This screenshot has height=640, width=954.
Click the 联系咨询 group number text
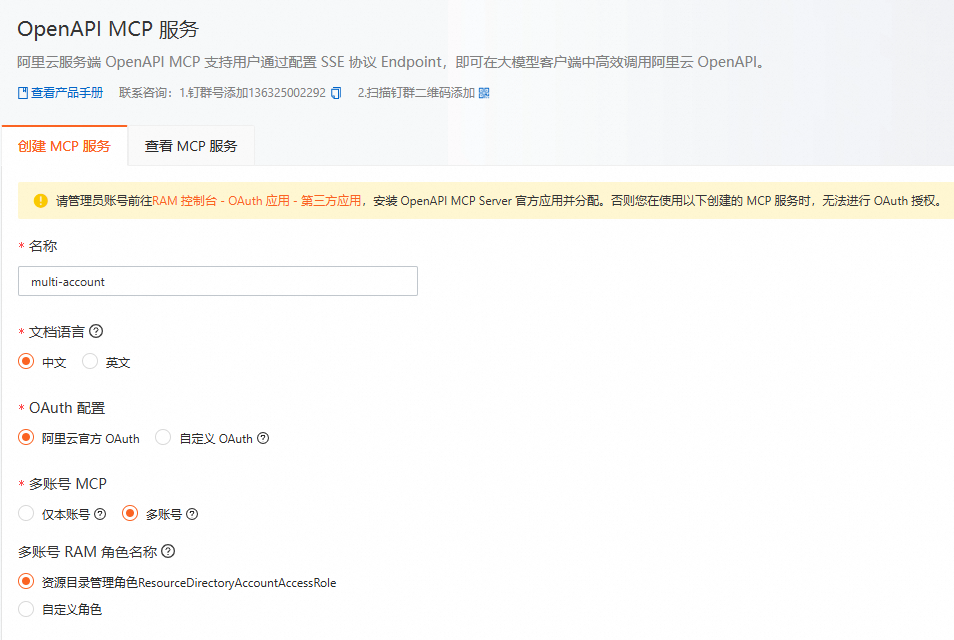tap(223, 93)
